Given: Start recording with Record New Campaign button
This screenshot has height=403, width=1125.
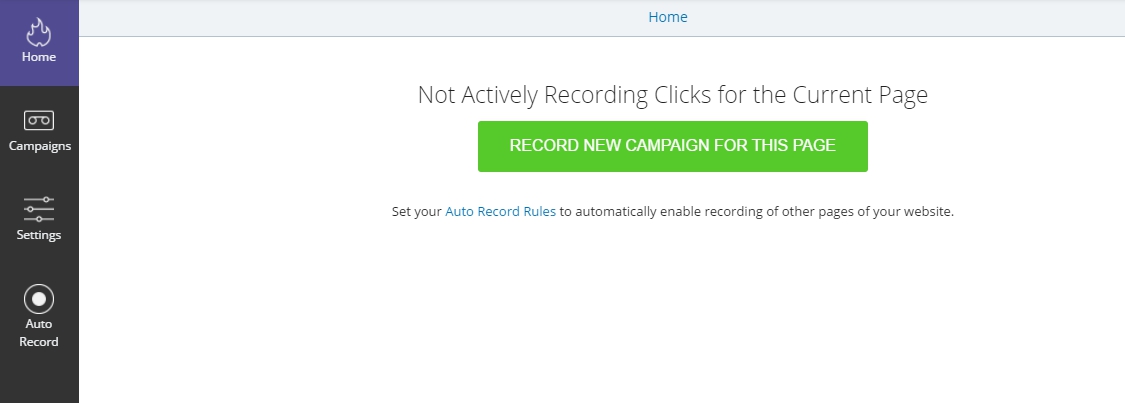Looking at the screenshot, I should (x=673, y=146).
